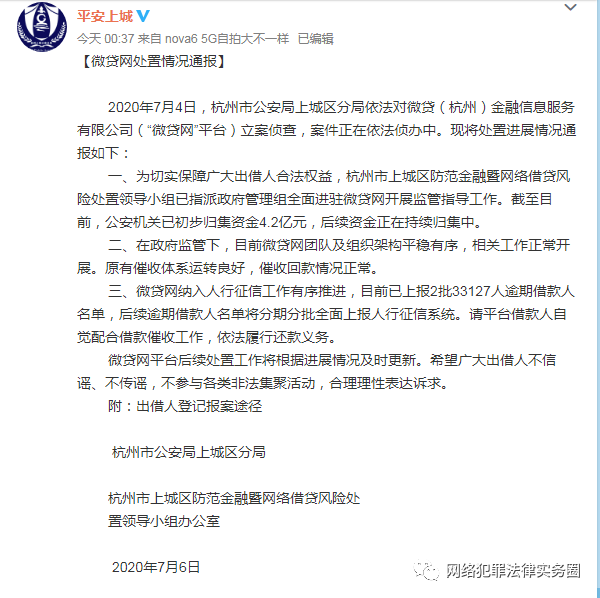
Task: Expand the post options chevron menu
Action: click(x=570, y=7)
